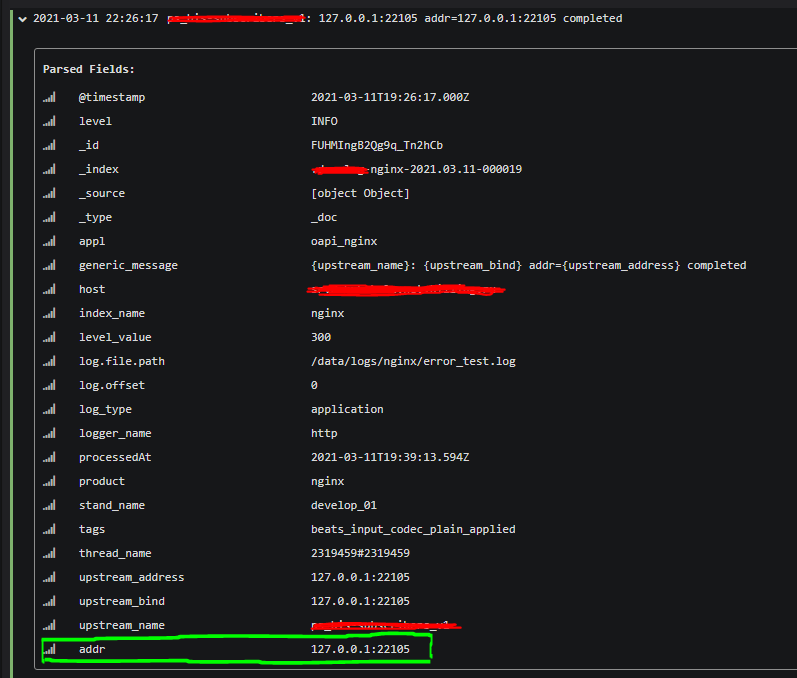Image resolution: width=797 pixels, height=678 pixels.
Task: Open stats icon beside addr field
Action: click(x=49, y=650)
